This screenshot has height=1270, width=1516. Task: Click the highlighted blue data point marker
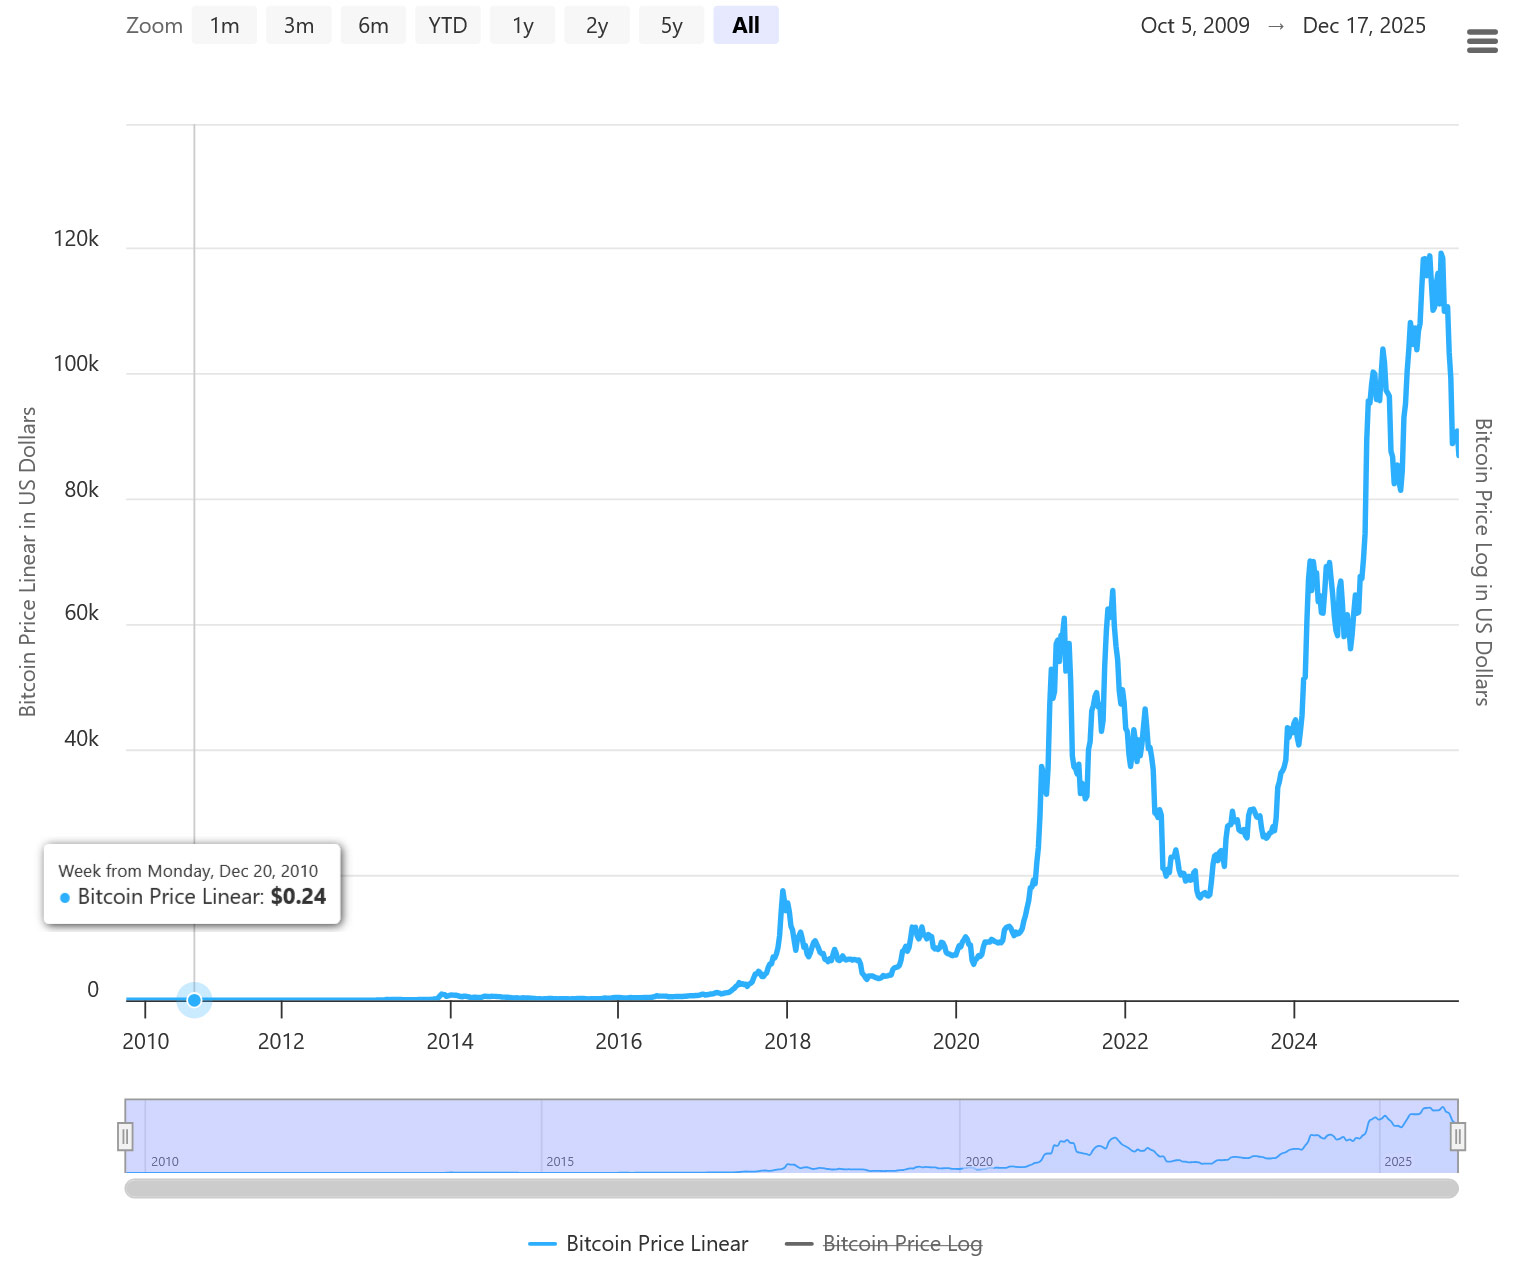[194, 999]
